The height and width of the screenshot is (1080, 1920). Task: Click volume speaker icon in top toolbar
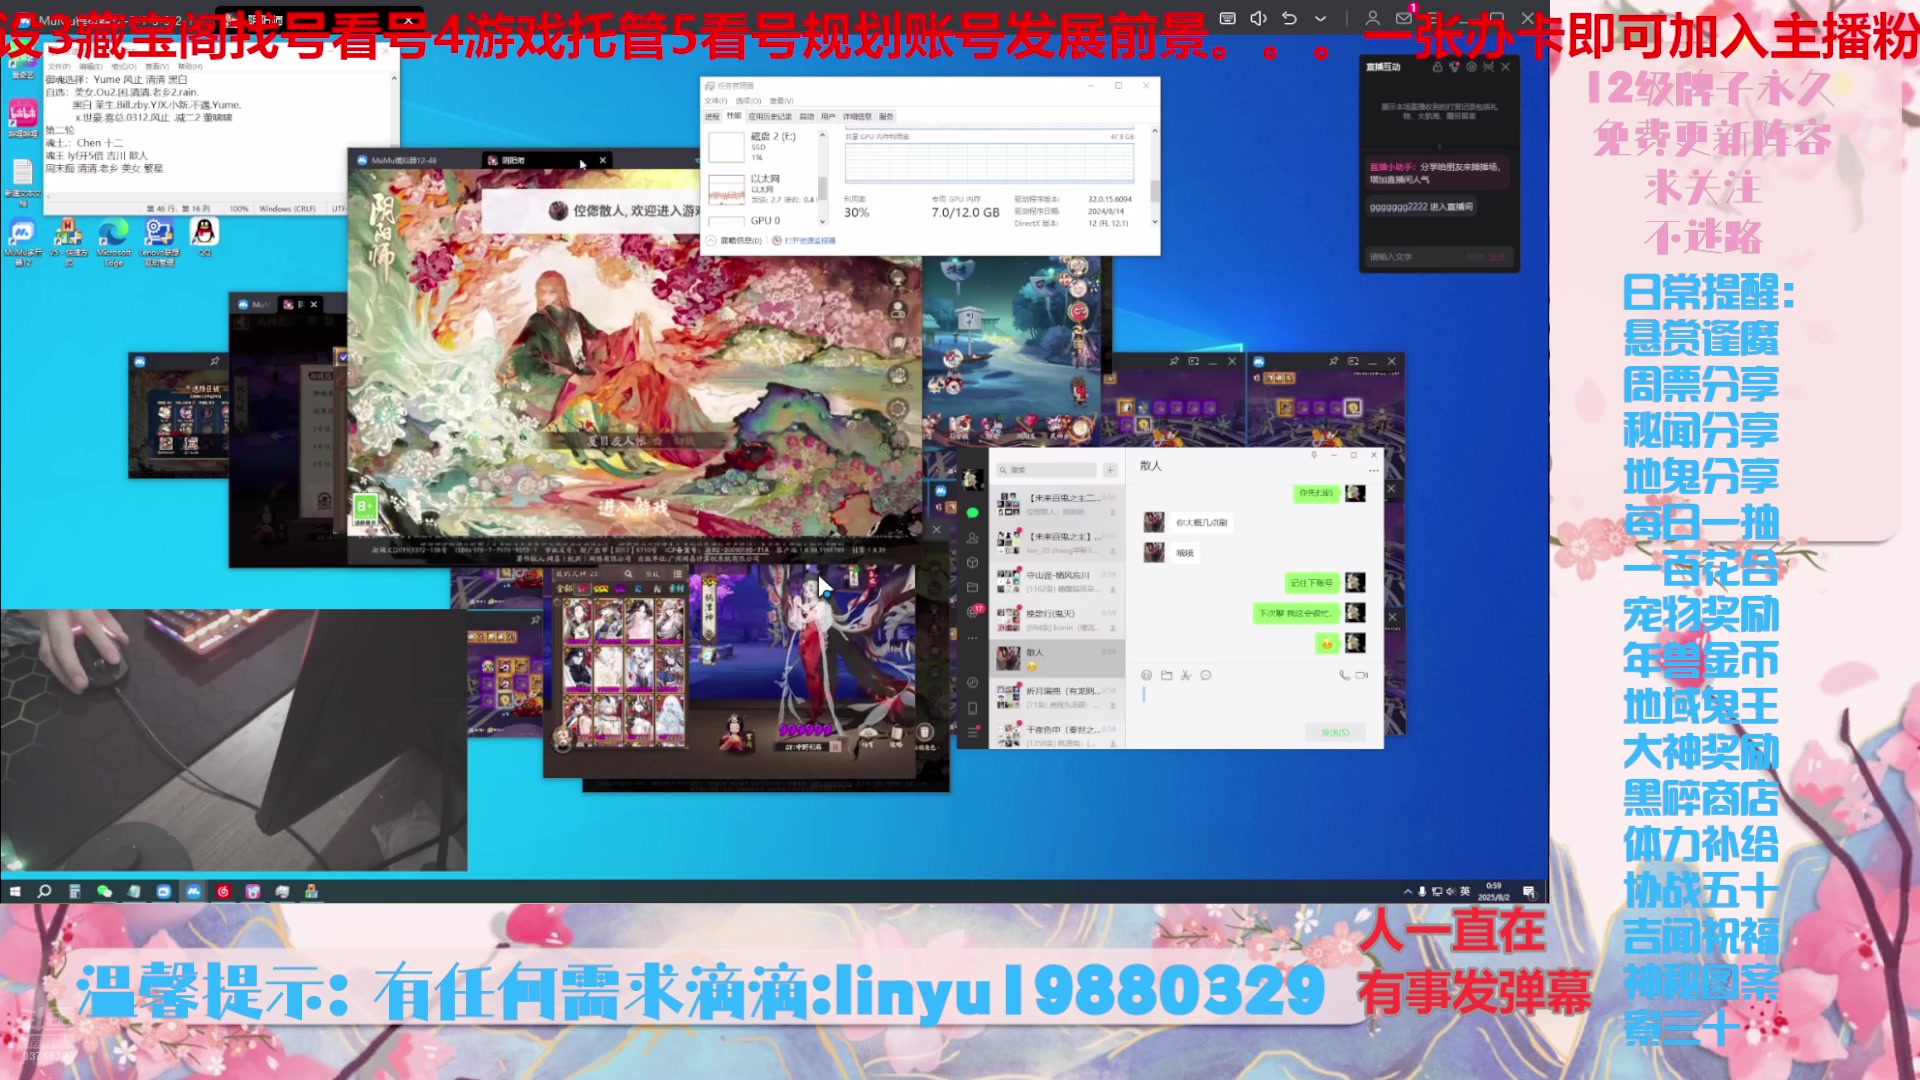1258,18
